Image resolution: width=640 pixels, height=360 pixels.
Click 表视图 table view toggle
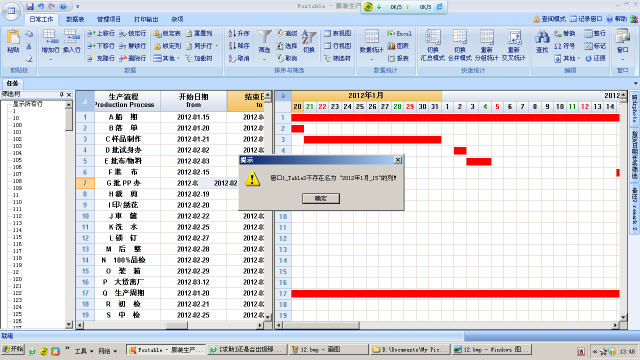(x=338, y=33)
